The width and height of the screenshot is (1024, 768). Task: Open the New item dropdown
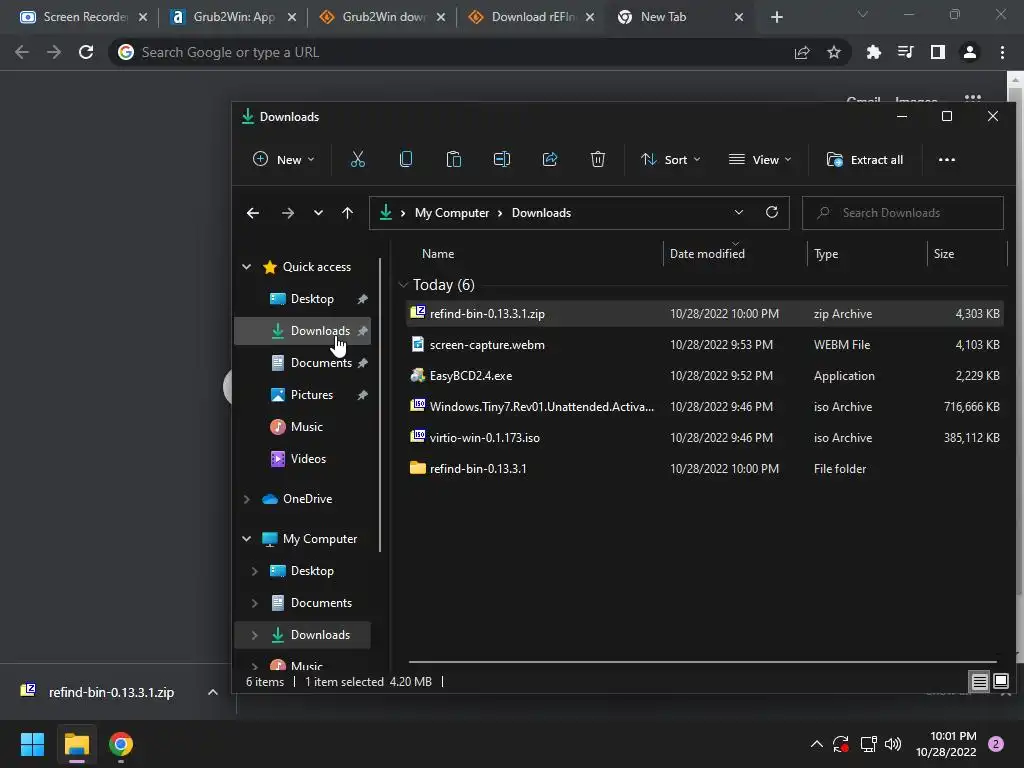(x=283, y=159)
